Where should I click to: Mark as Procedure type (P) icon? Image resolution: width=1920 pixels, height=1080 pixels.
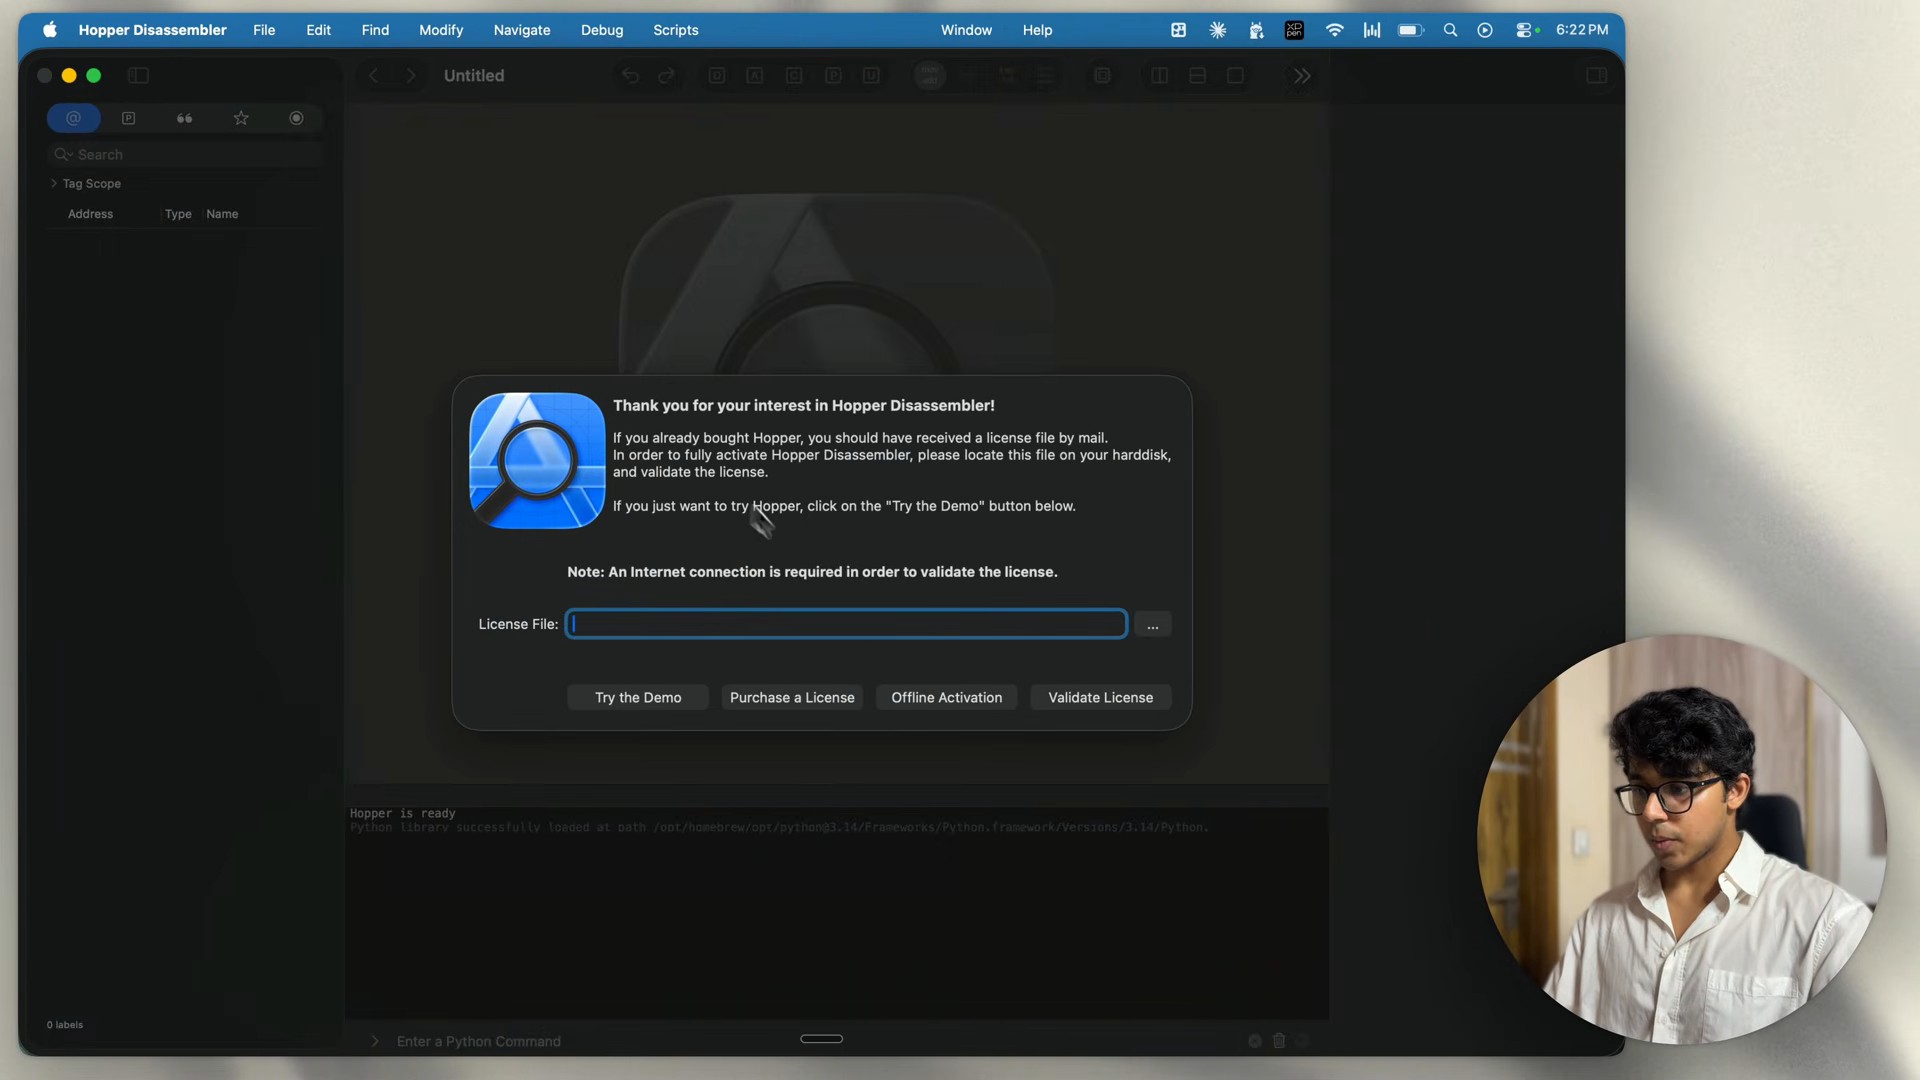pyautogui.click(x=833, y=75)
